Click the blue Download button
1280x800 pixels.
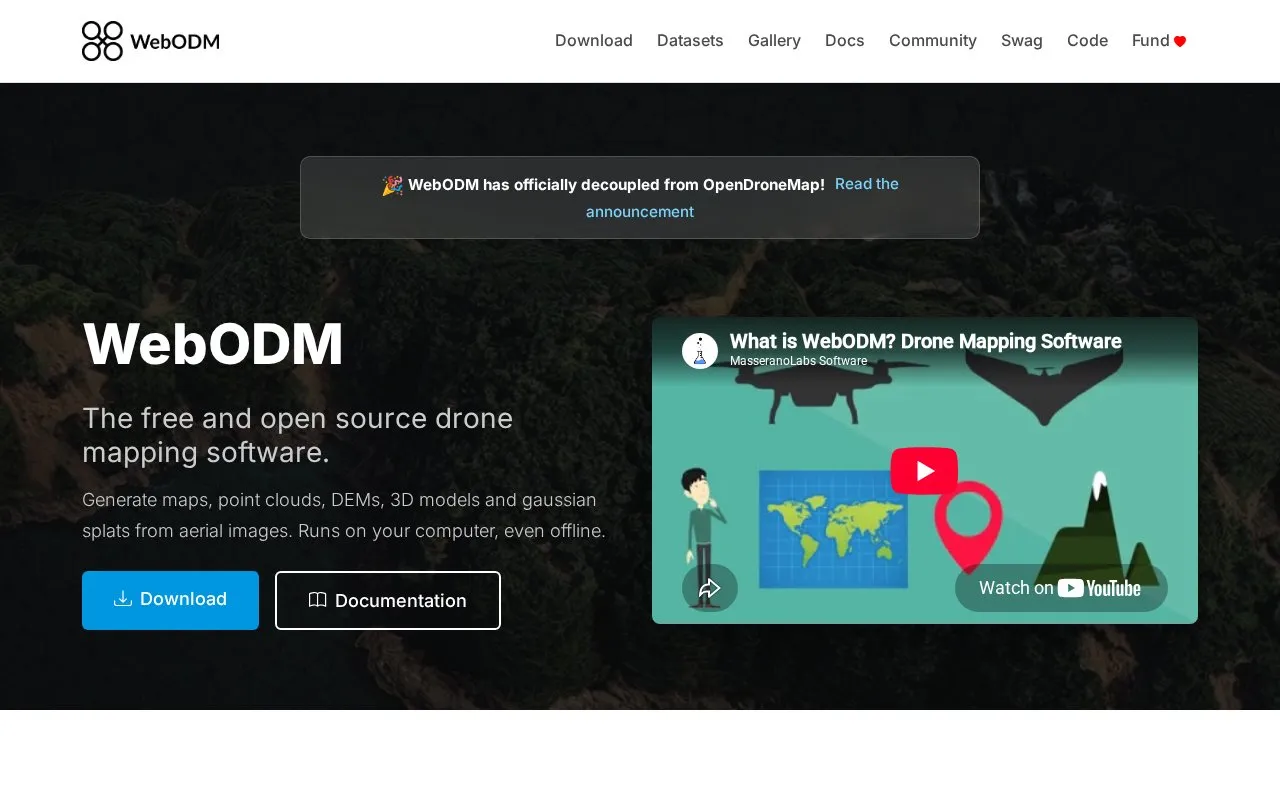170,600
